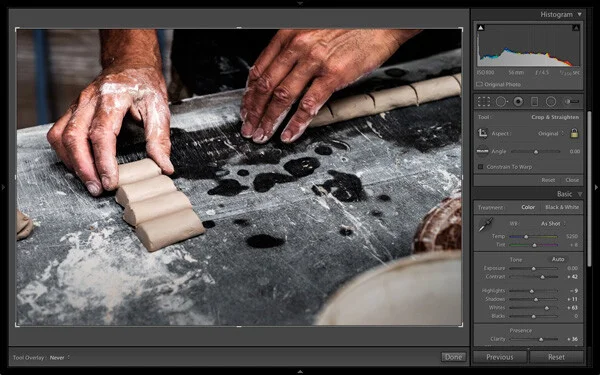The height and width of the screenshot is (375, 600).
Task: Click the Contrast value +42 field
Action: point(572,277)
